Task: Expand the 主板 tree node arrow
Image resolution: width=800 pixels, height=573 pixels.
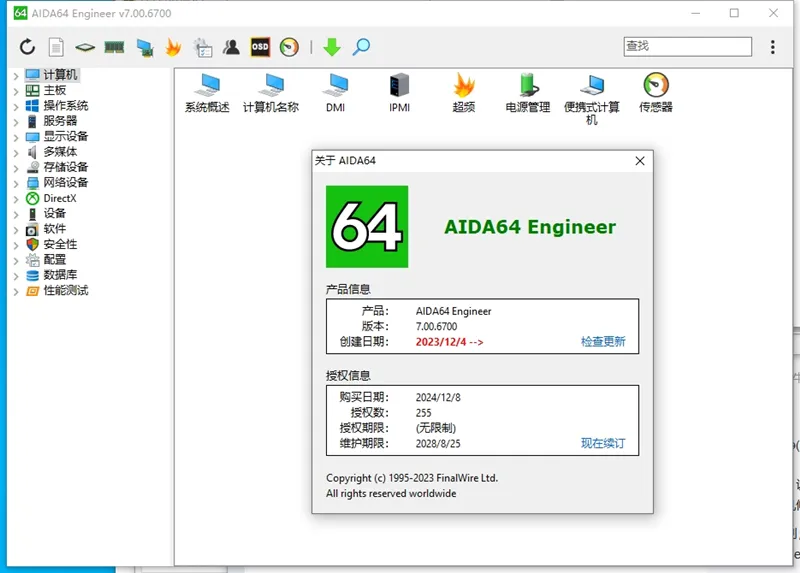Action: [x=16, y=92]
